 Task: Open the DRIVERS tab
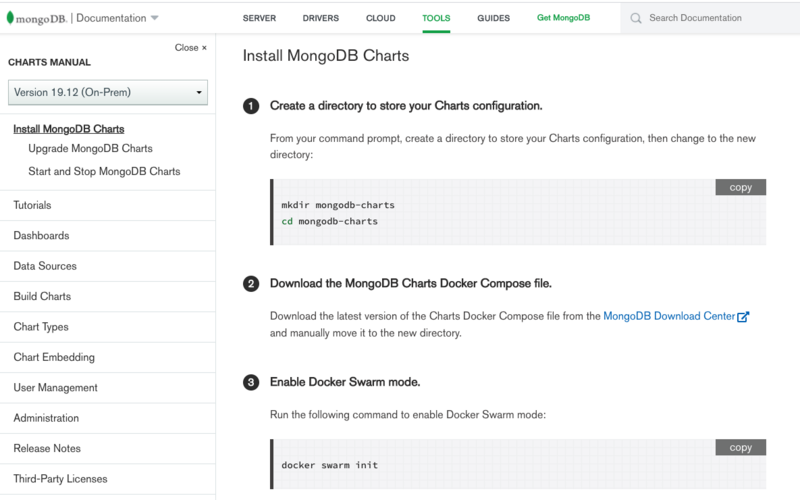coord(320,18)
